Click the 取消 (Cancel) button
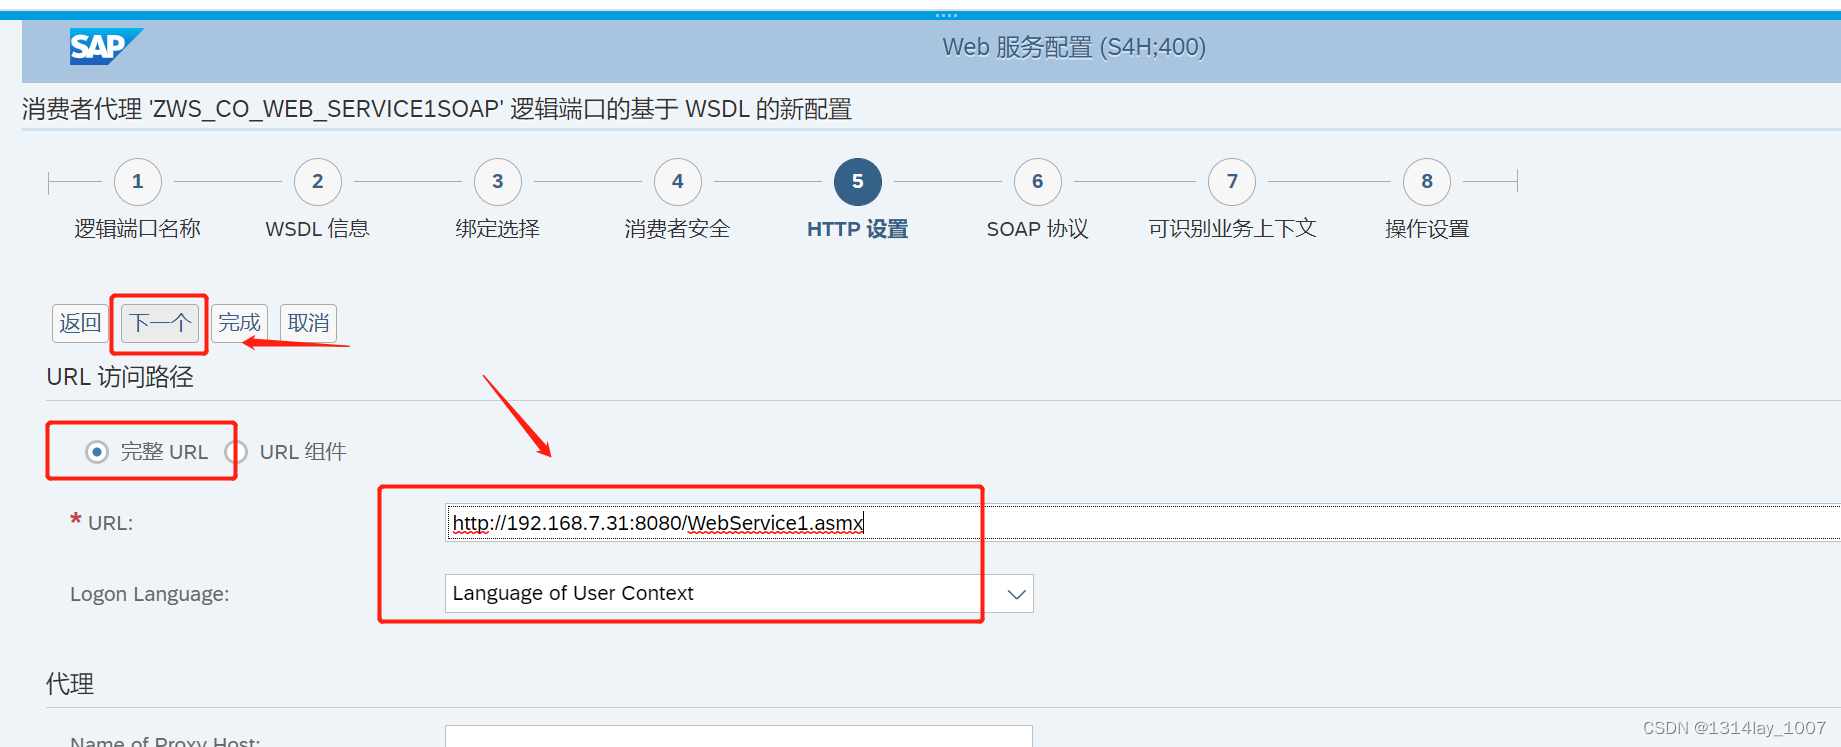This screenshot has width=1841, height=747. click(308, 323)
